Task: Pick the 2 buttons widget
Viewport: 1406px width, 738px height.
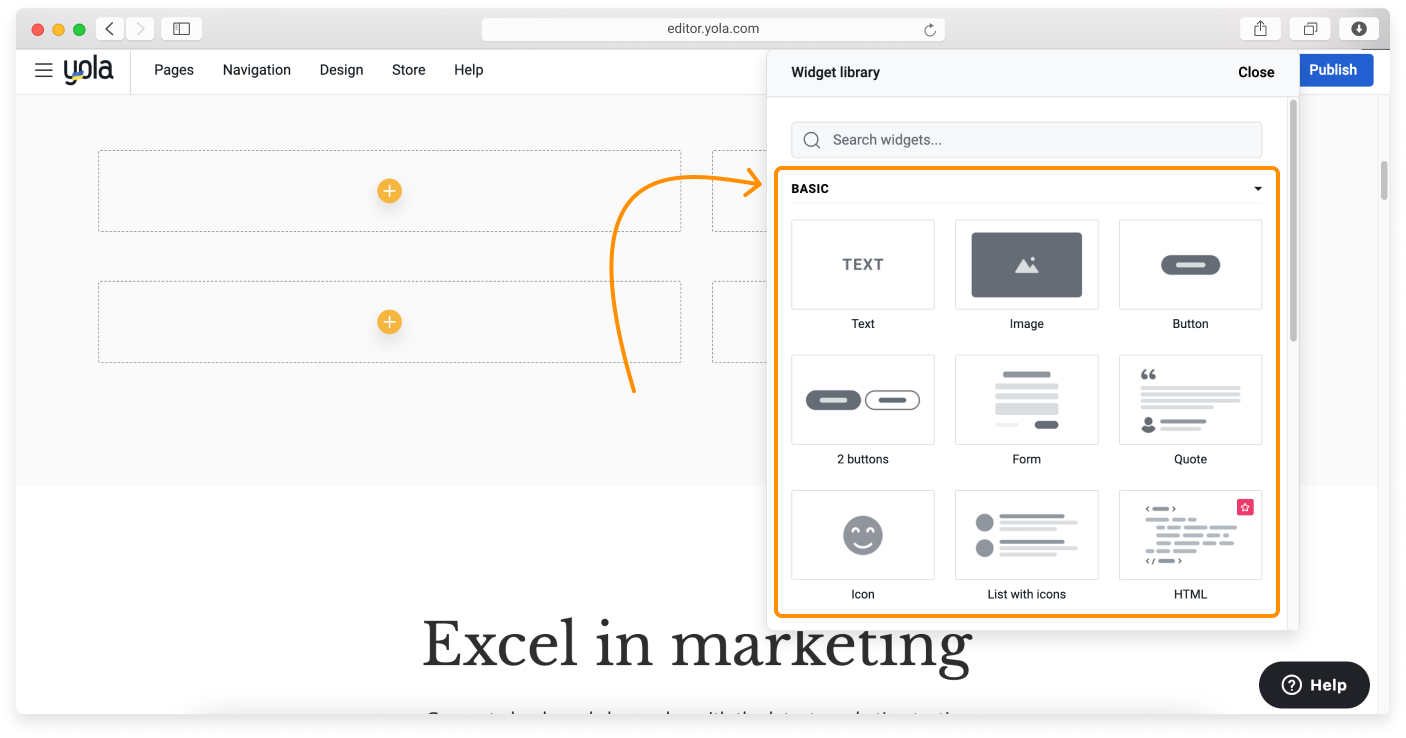Action: 862,400
